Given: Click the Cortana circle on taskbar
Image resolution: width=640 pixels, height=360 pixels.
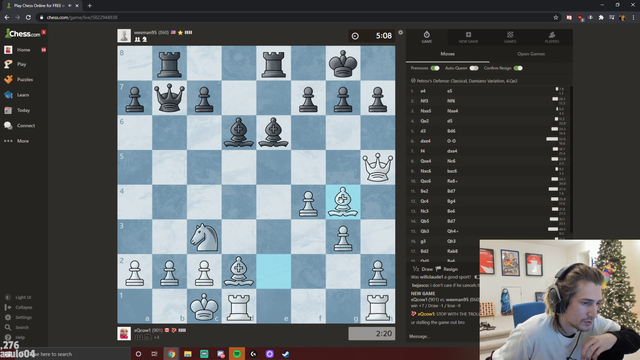Looking at the screenshot, I should tap(138, 354).
